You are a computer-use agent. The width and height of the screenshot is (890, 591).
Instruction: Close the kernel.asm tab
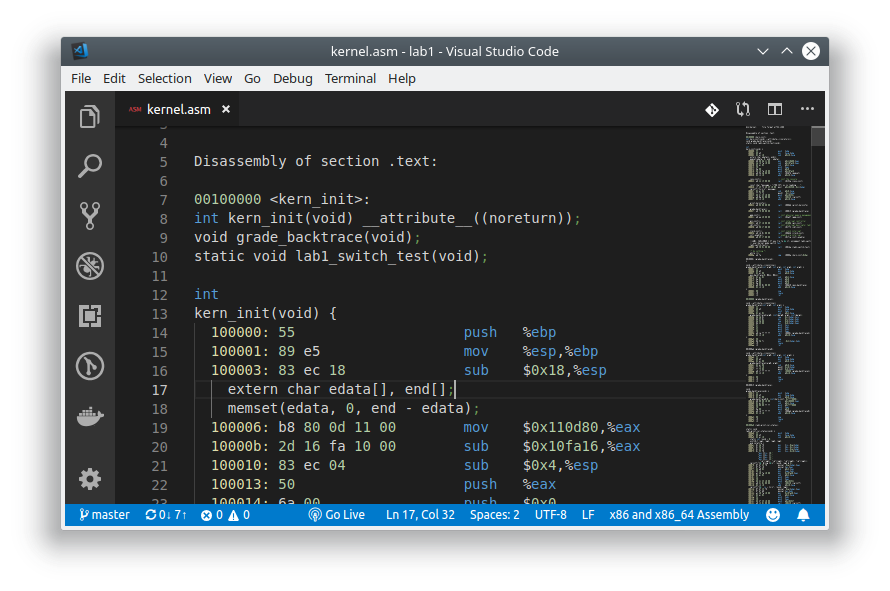226,109
